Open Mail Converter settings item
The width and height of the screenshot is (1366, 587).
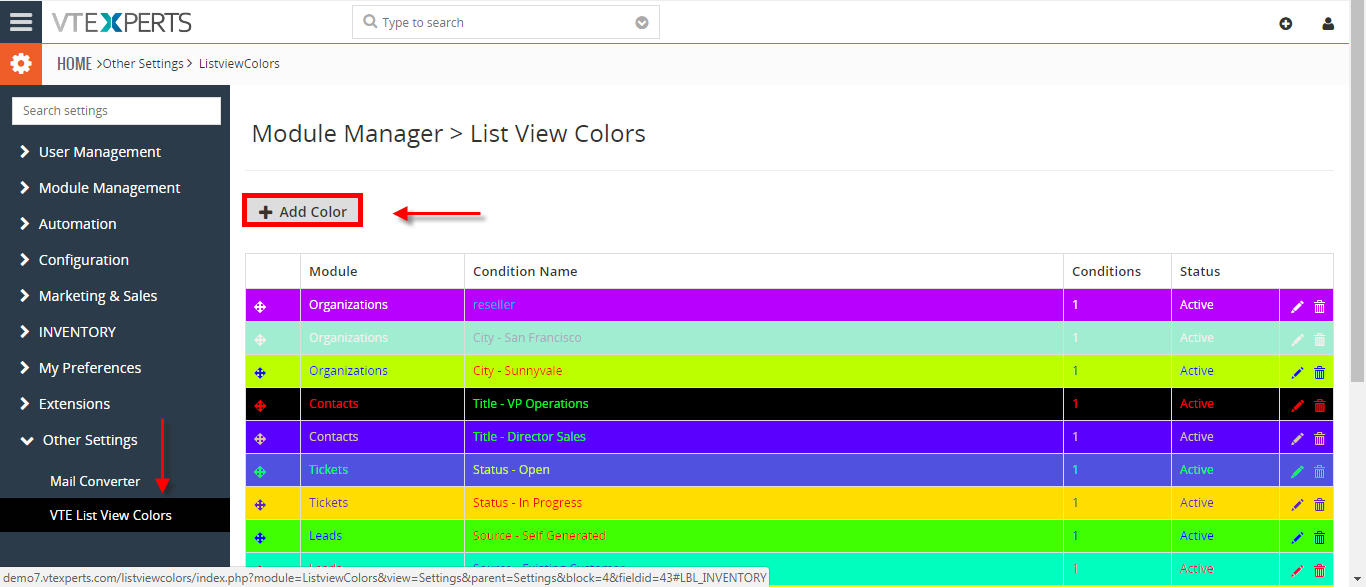click(x=95, y=481)
